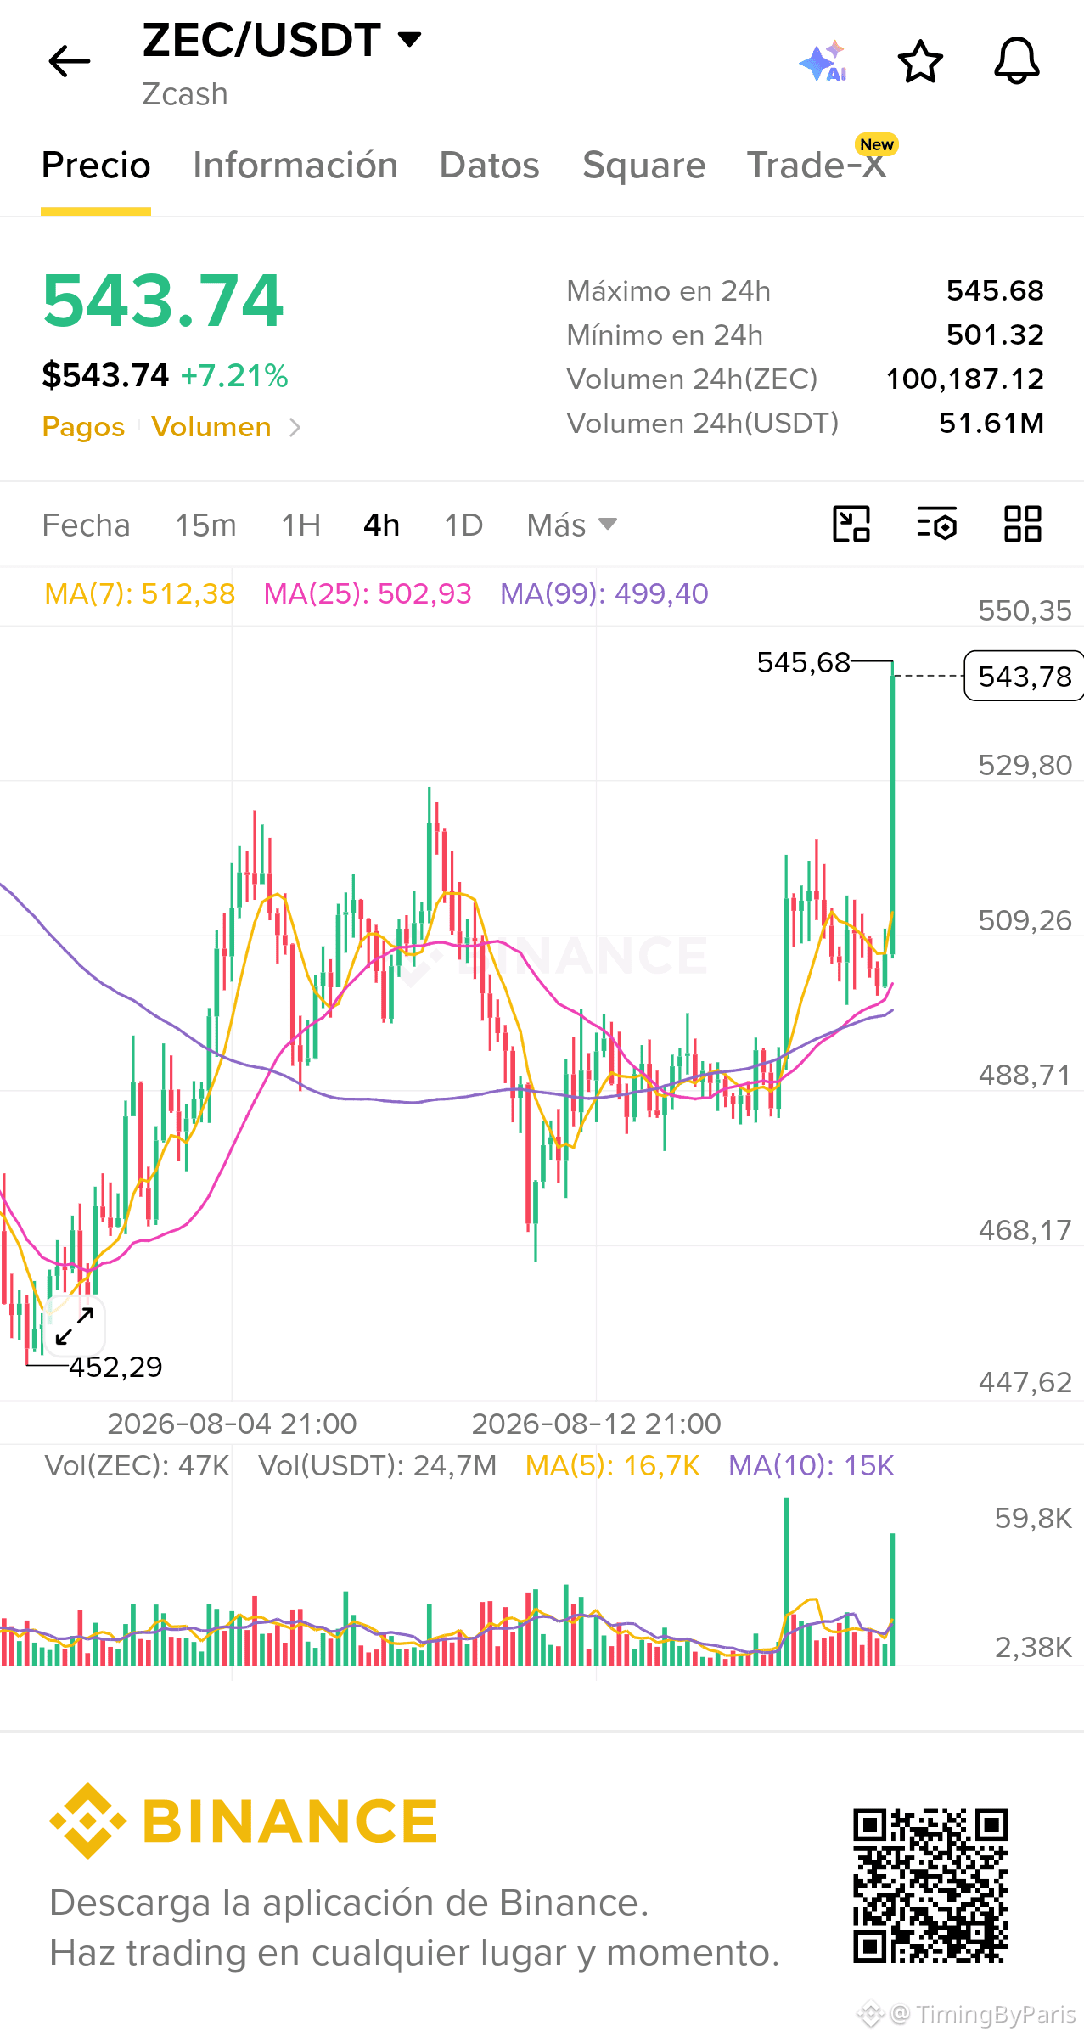Image resolution: width=1084 pixels, height=2039 pixels.
Task: Open chart indicator settings icon
Action: 937,524
